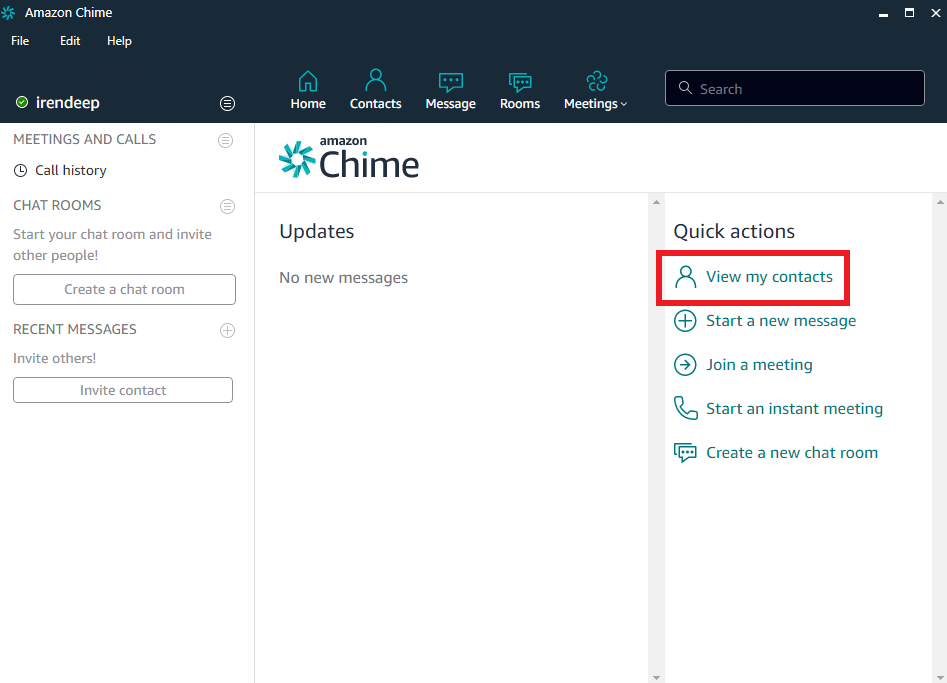Click the Amazon Chime title bar icon
This screenshot has width=947, height=683.
pos(8,13)
